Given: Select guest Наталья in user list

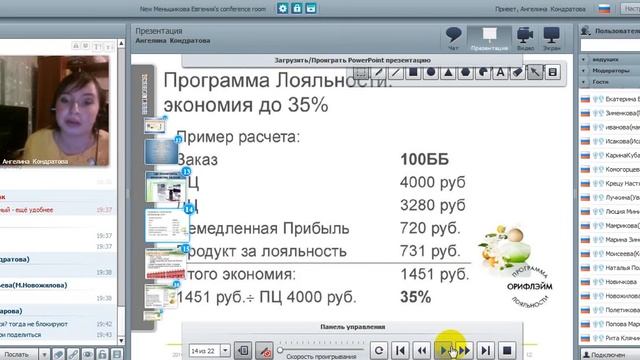Looking at the screenshot, I should tap(610, 268).
